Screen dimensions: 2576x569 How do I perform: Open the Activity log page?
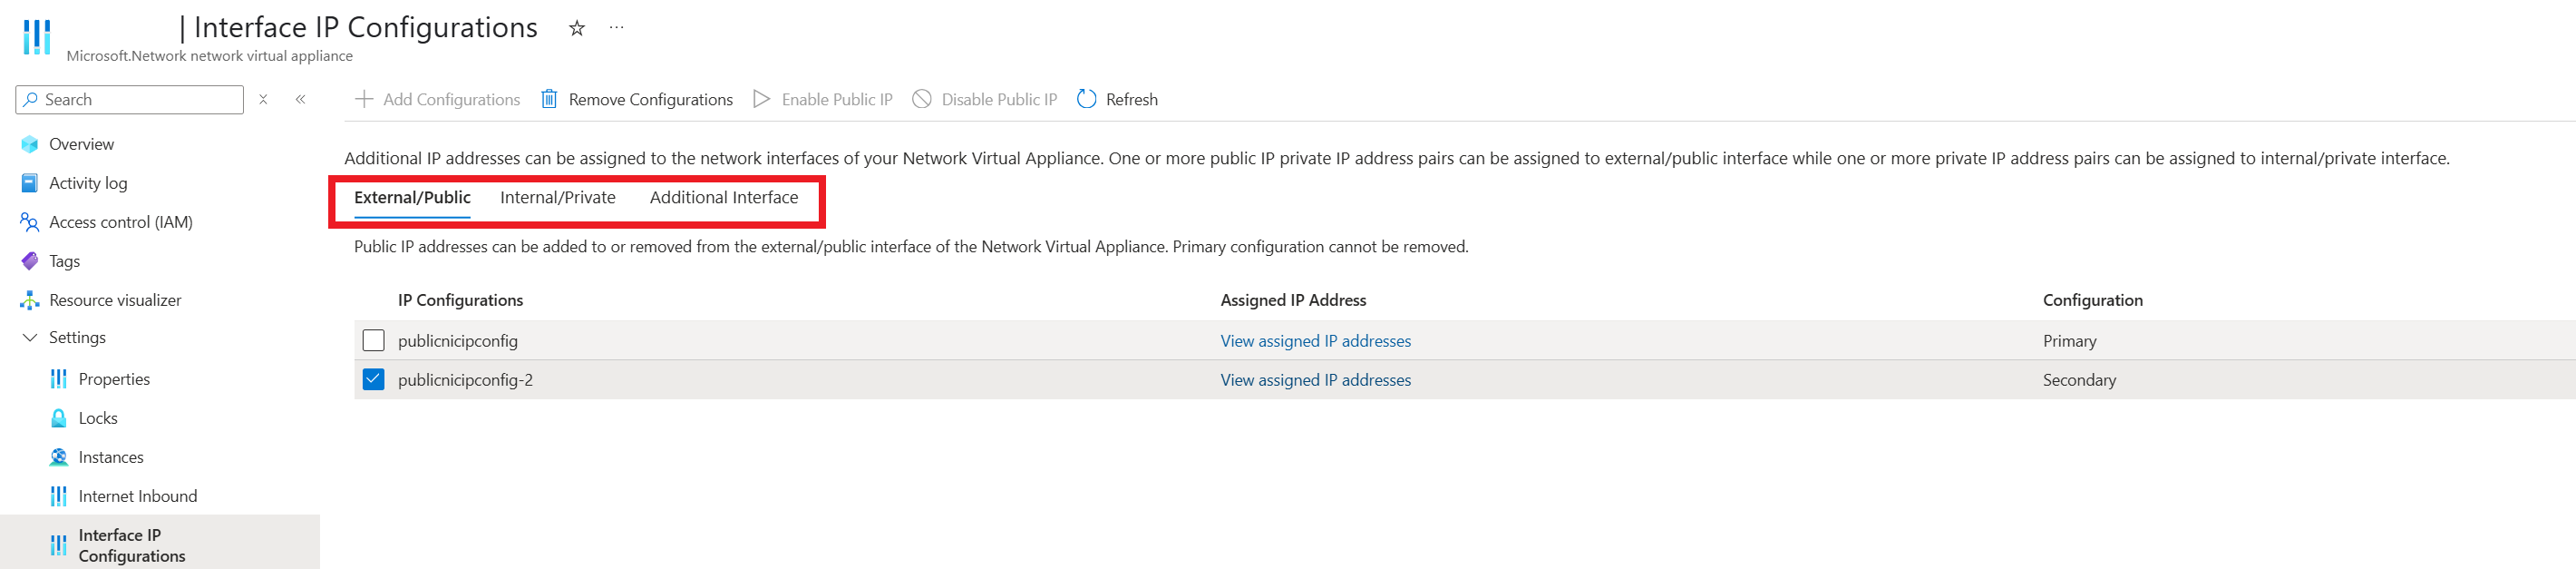(88, 183)
